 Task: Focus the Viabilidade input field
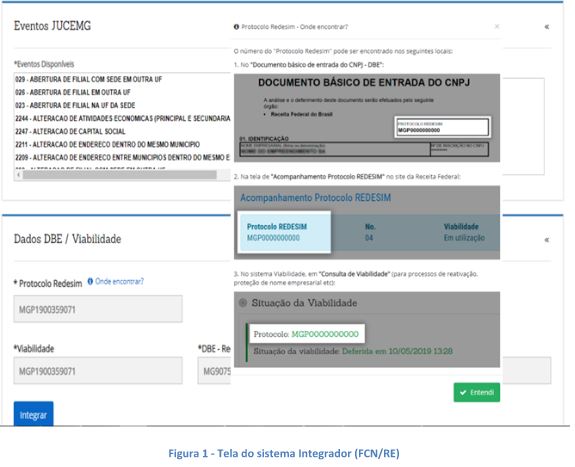pos(98,371)
